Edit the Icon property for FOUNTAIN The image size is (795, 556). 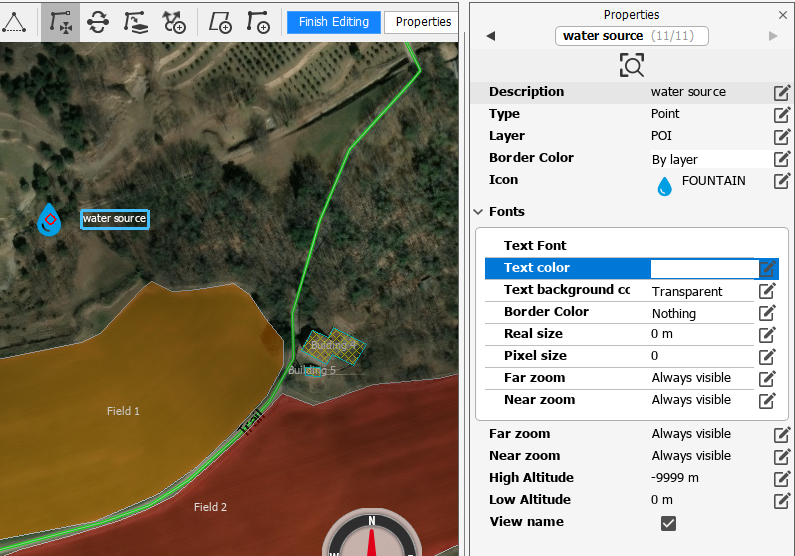click(782, 181)
